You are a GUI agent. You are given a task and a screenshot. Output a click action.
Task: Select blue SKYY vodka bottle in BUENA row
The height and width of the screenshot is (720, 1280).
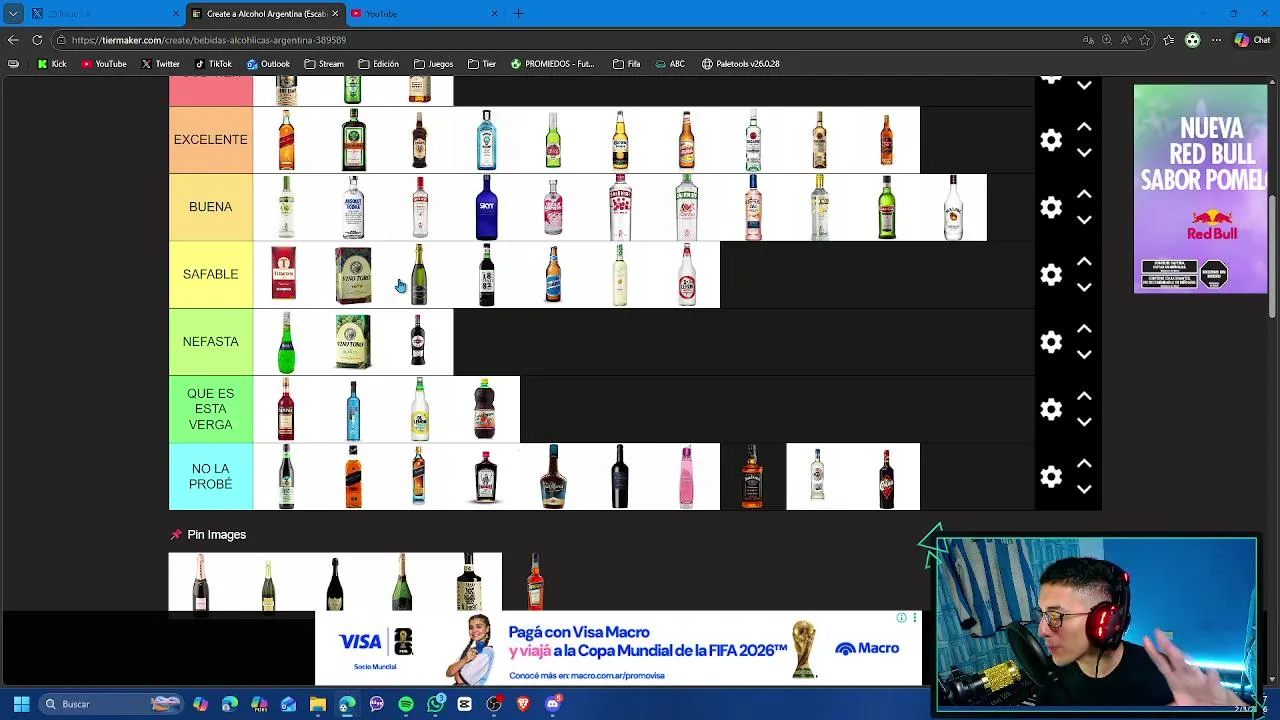(x=486, y=207)
